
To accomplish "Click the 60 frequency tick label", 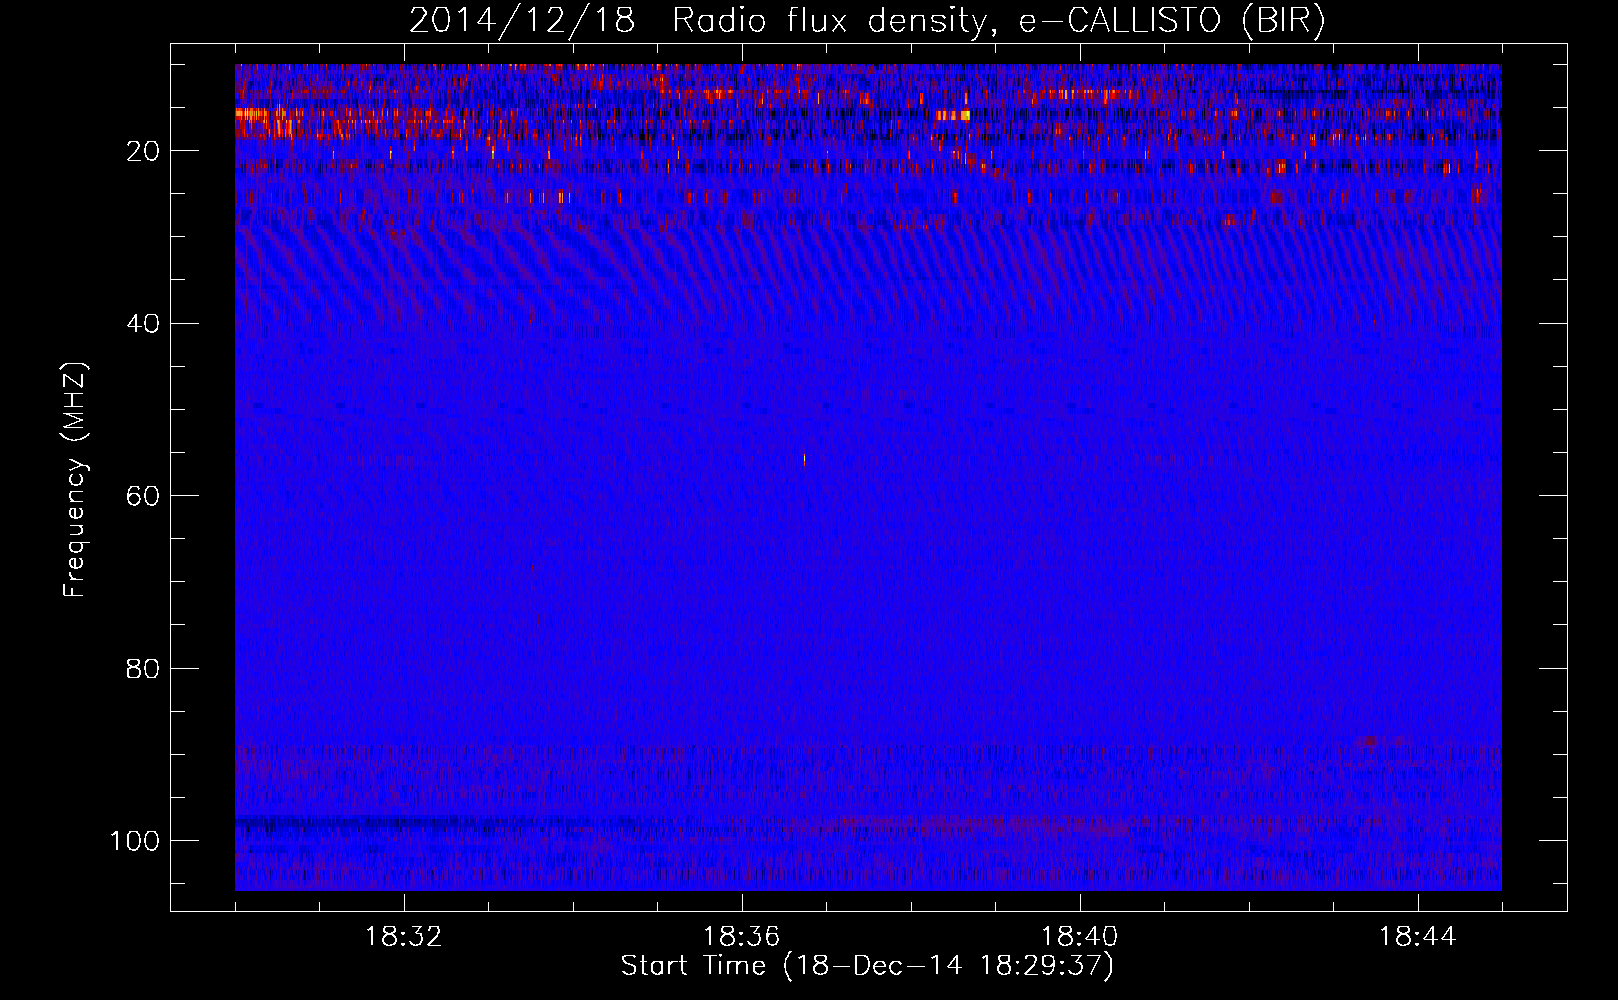I will 144,496.
